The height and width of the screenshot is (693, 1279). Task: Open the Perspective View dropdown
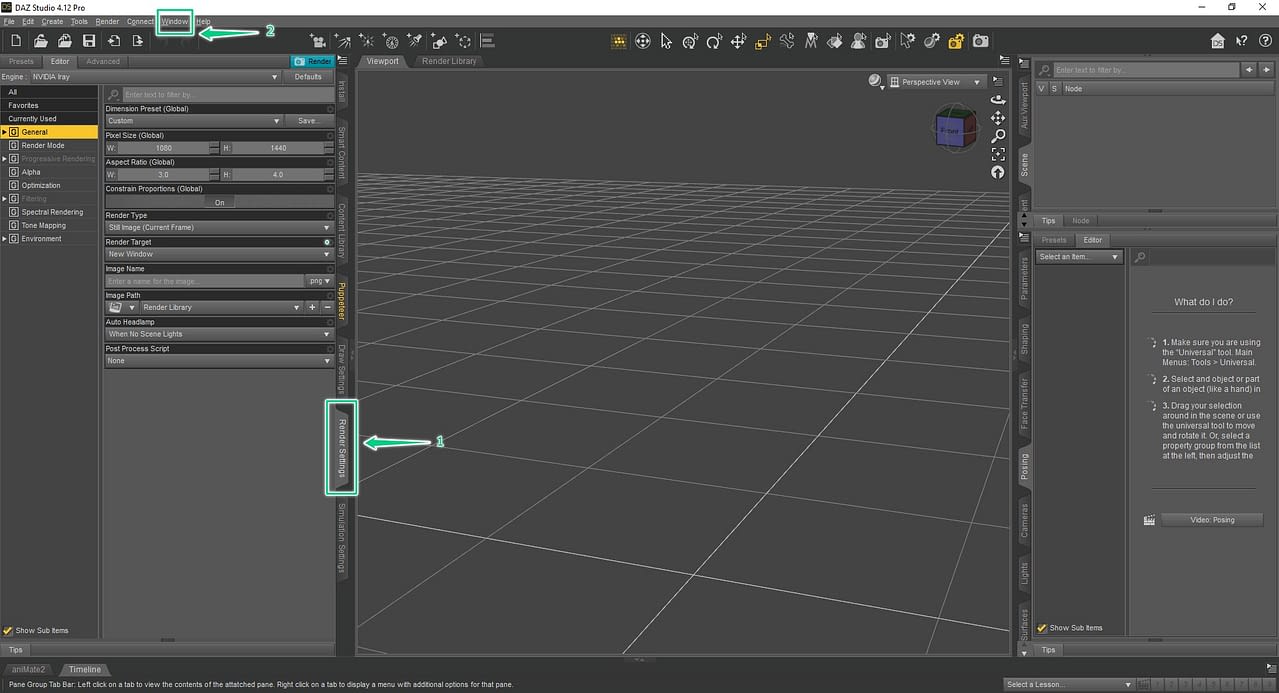tap(935, 81)
